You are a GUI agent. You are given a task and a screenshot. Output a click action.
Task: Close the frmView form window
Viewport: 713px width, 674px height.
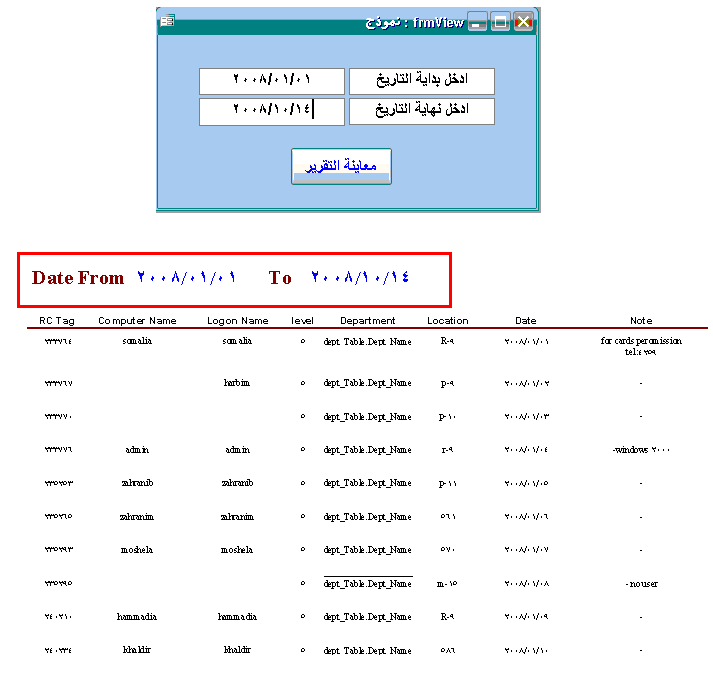coord(523,22)
